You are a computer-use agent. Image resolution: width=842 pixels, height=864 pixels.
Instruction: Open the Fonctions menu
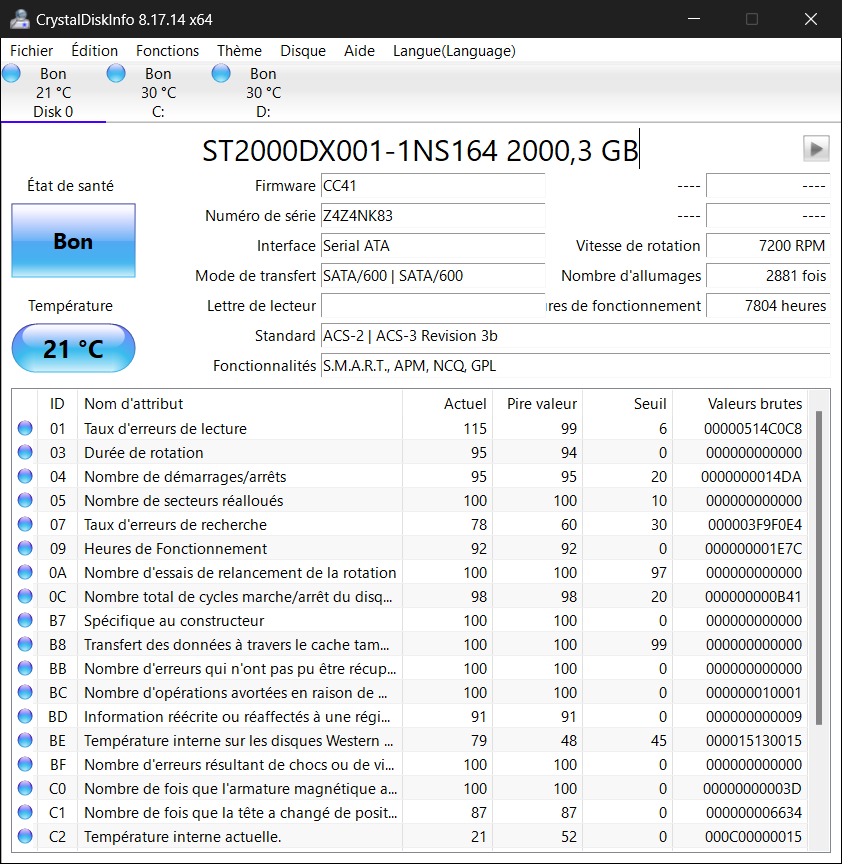tap(167, 51)
